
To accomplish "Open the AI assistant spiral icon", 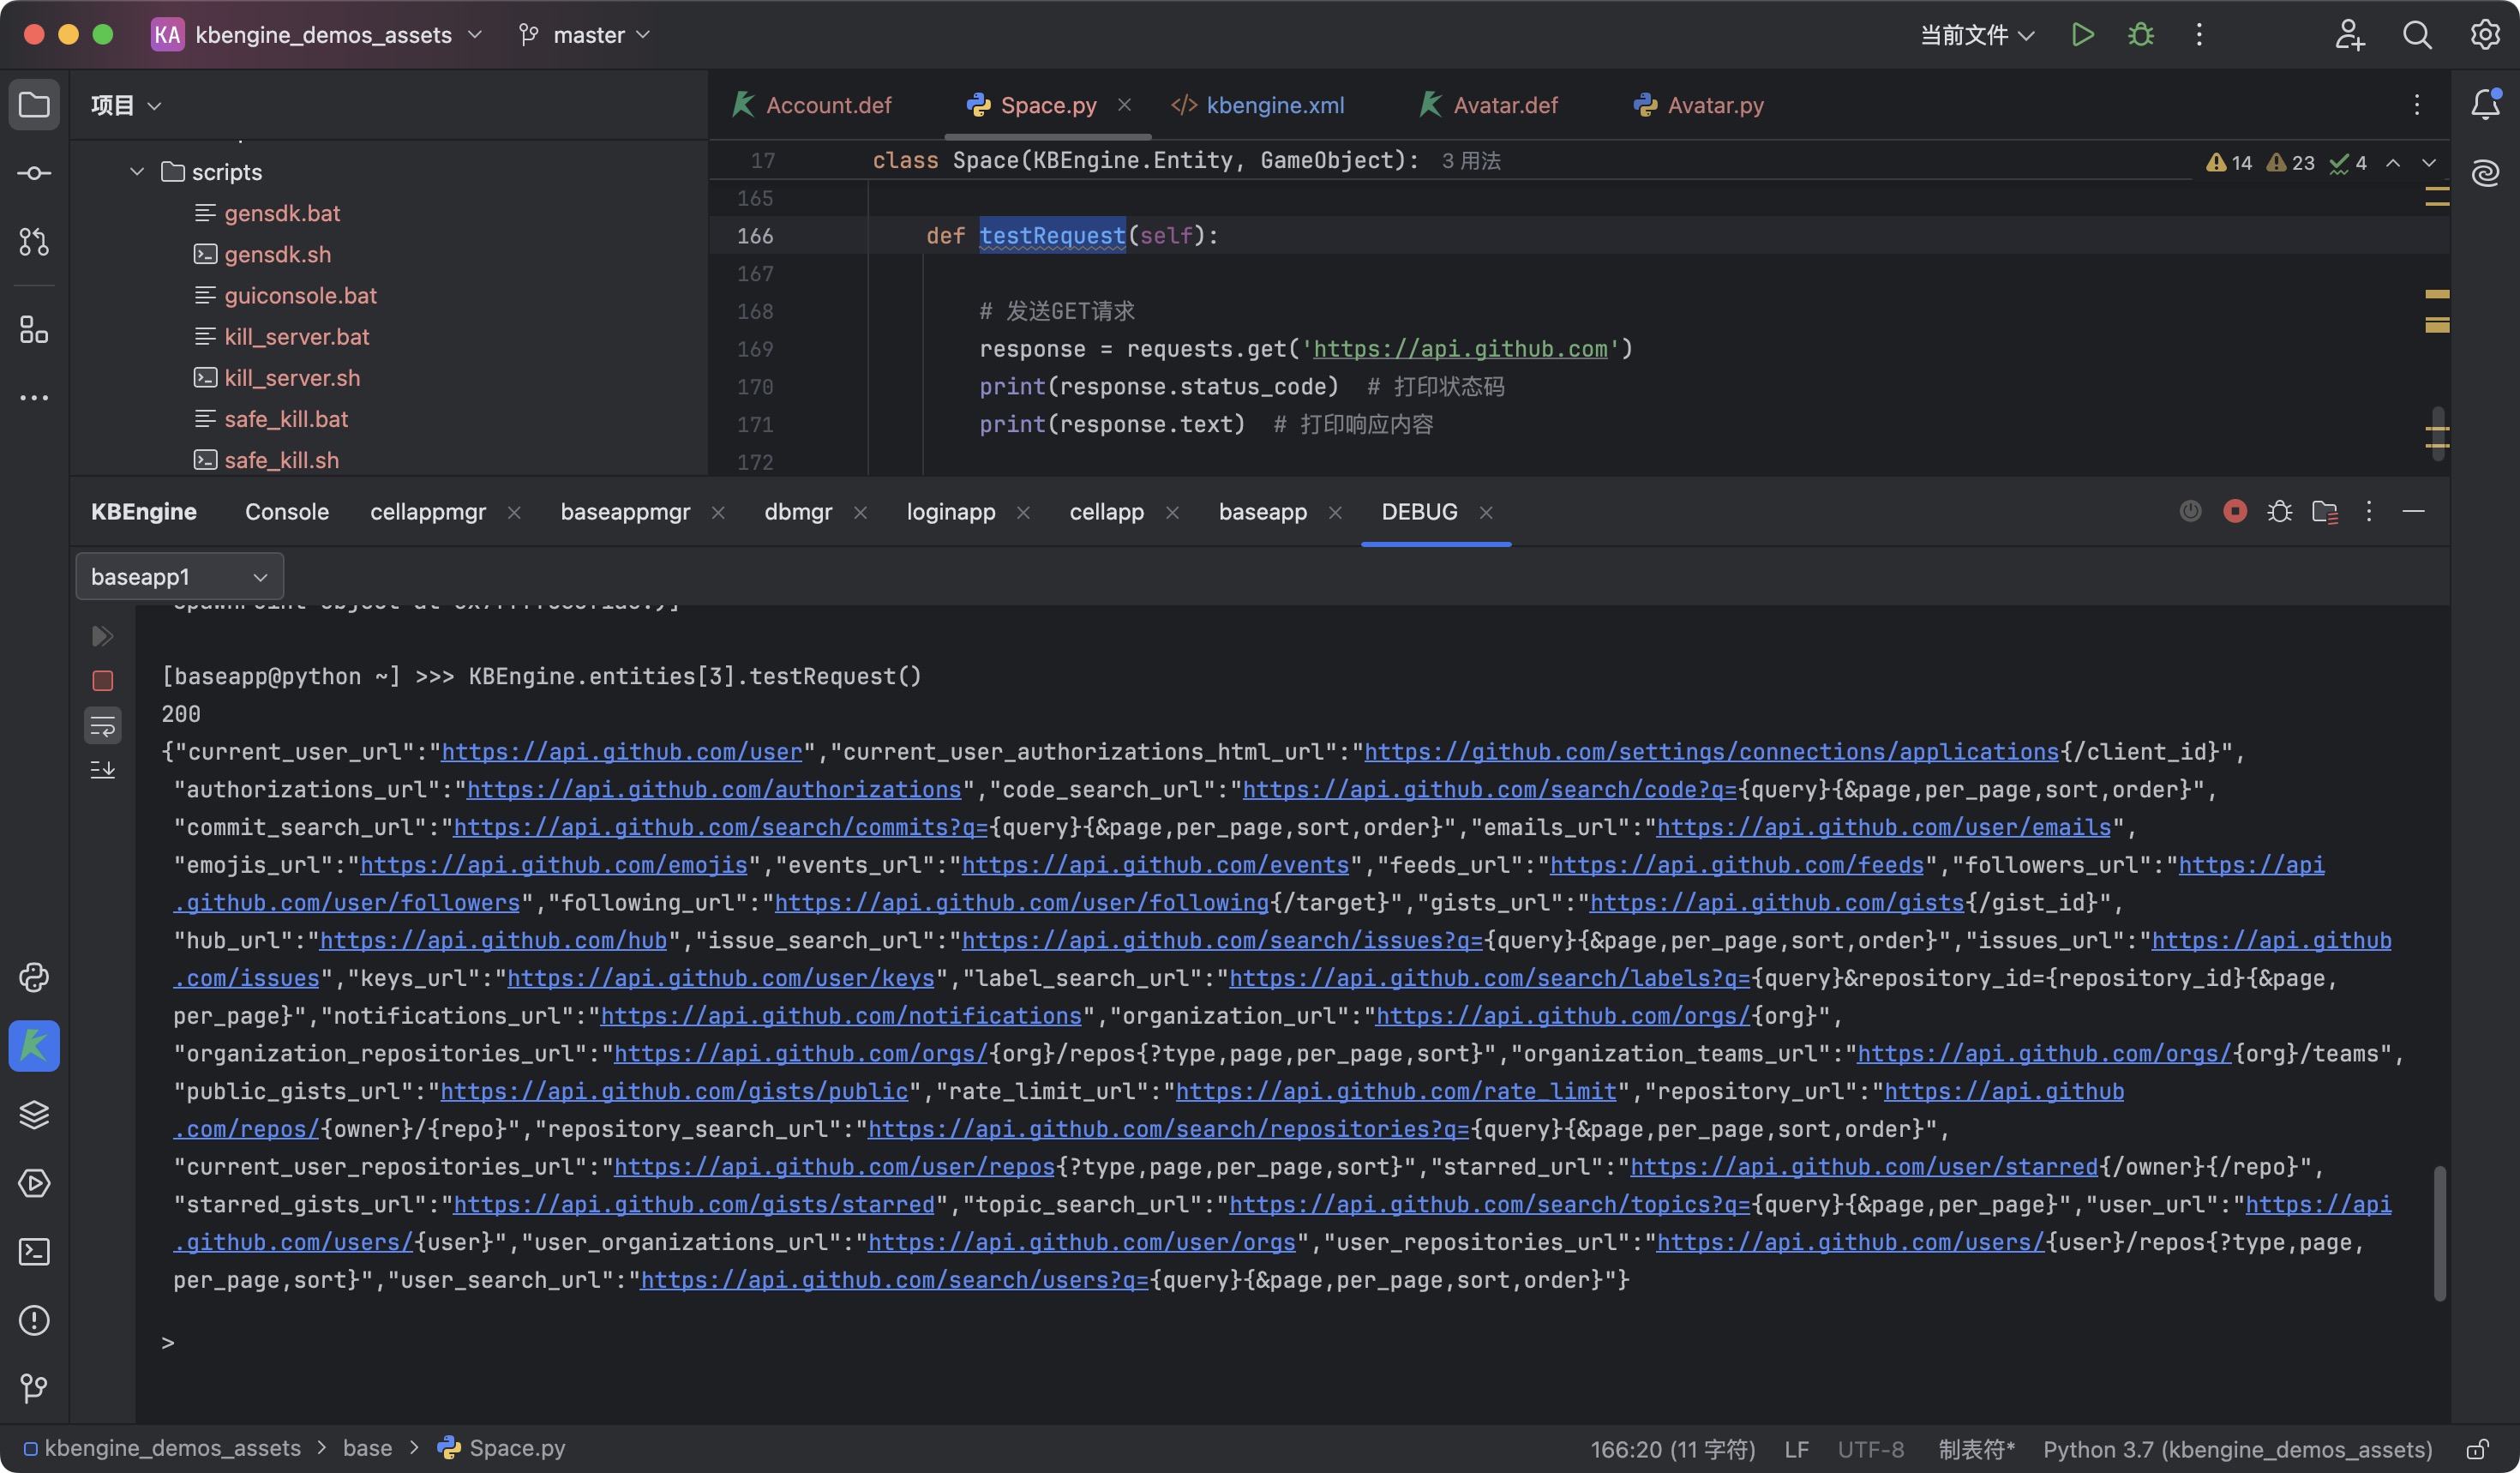I will tap(2485, 173).
